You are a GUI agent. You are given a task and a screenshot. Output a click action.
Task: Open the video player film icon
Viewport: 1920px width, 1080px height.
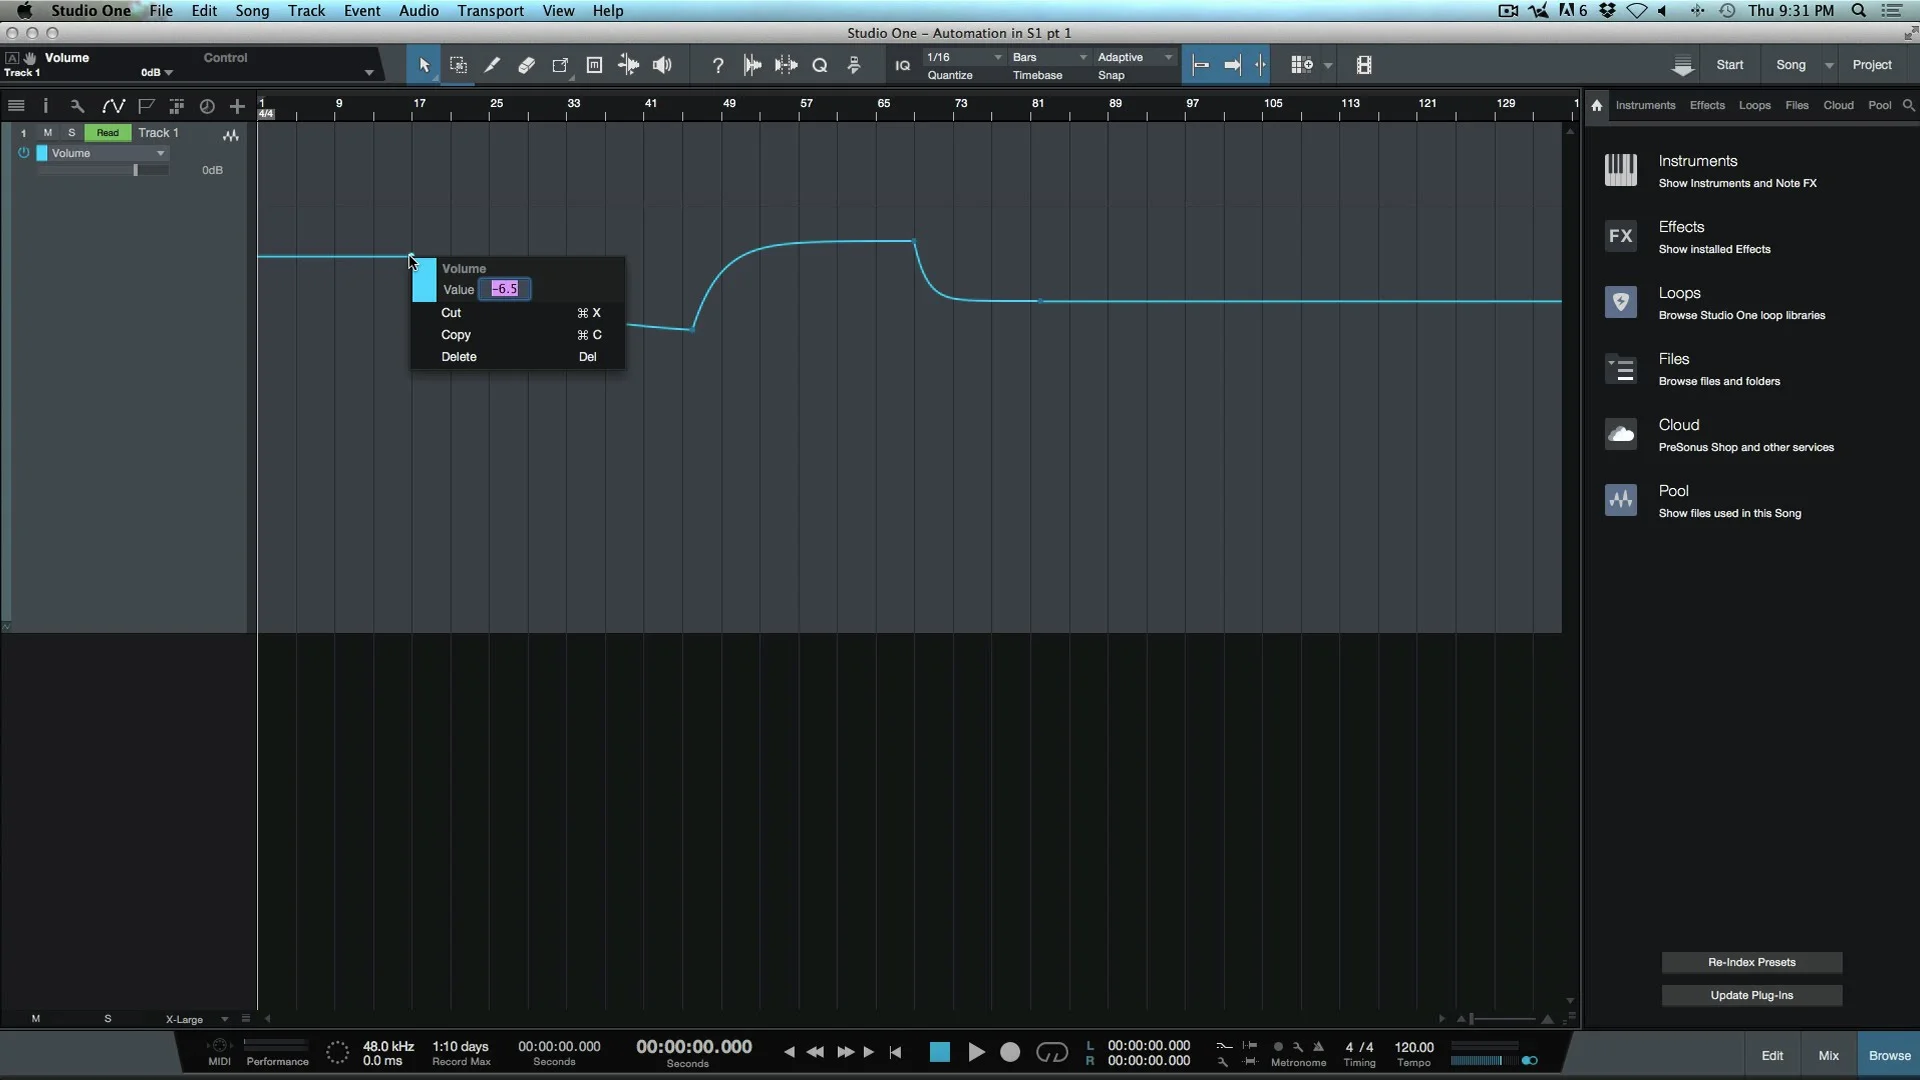click(x=1364, y=66)
